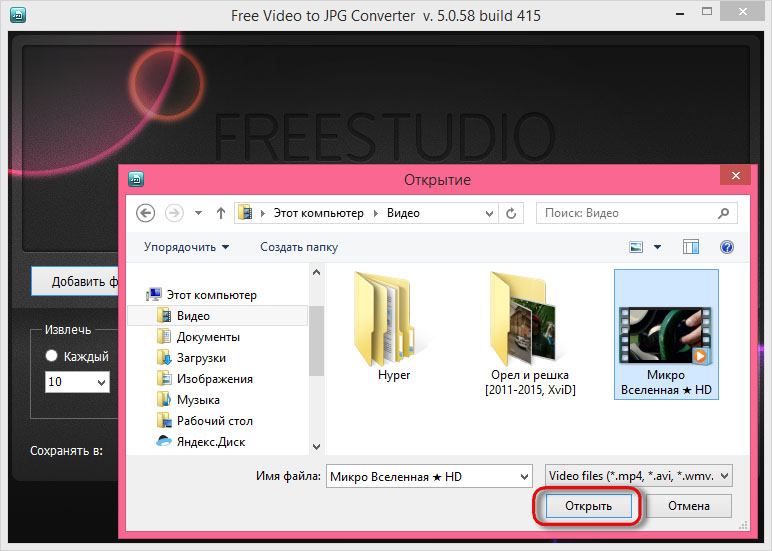Click the address bar folder icon
This screenshot has height=551, width=772.
coord(245,213)
